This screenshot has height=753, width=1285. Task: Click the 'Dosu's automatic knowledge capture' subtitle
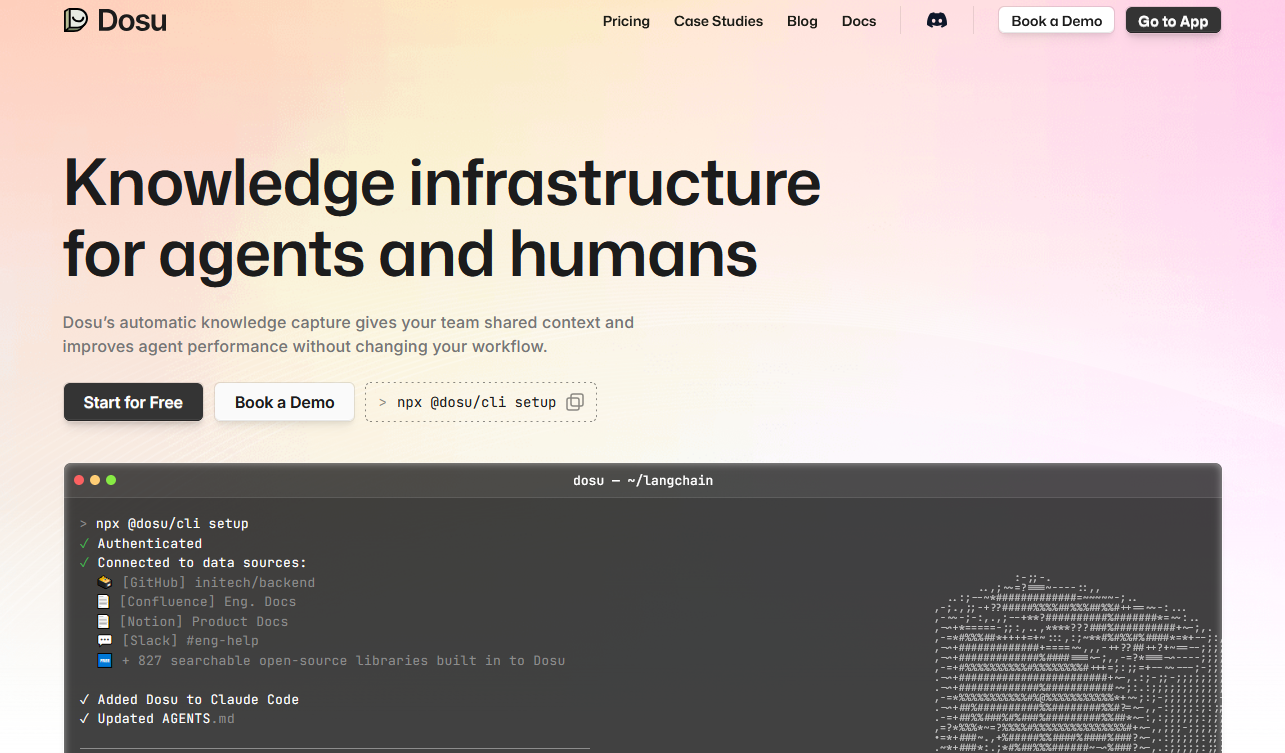[348, 335]
